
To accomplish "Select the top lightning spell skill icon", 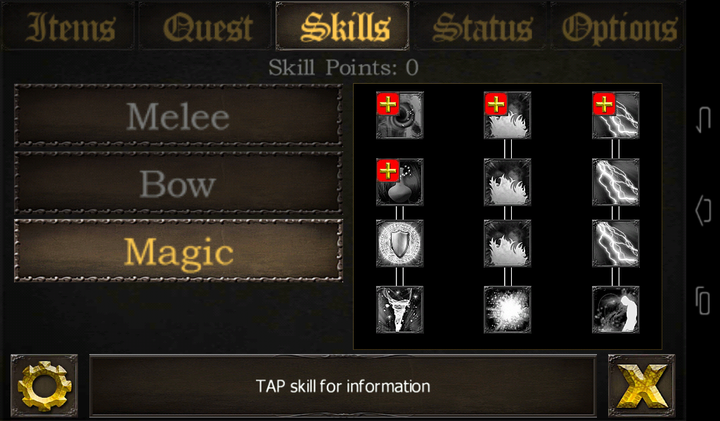I will 615,115.
